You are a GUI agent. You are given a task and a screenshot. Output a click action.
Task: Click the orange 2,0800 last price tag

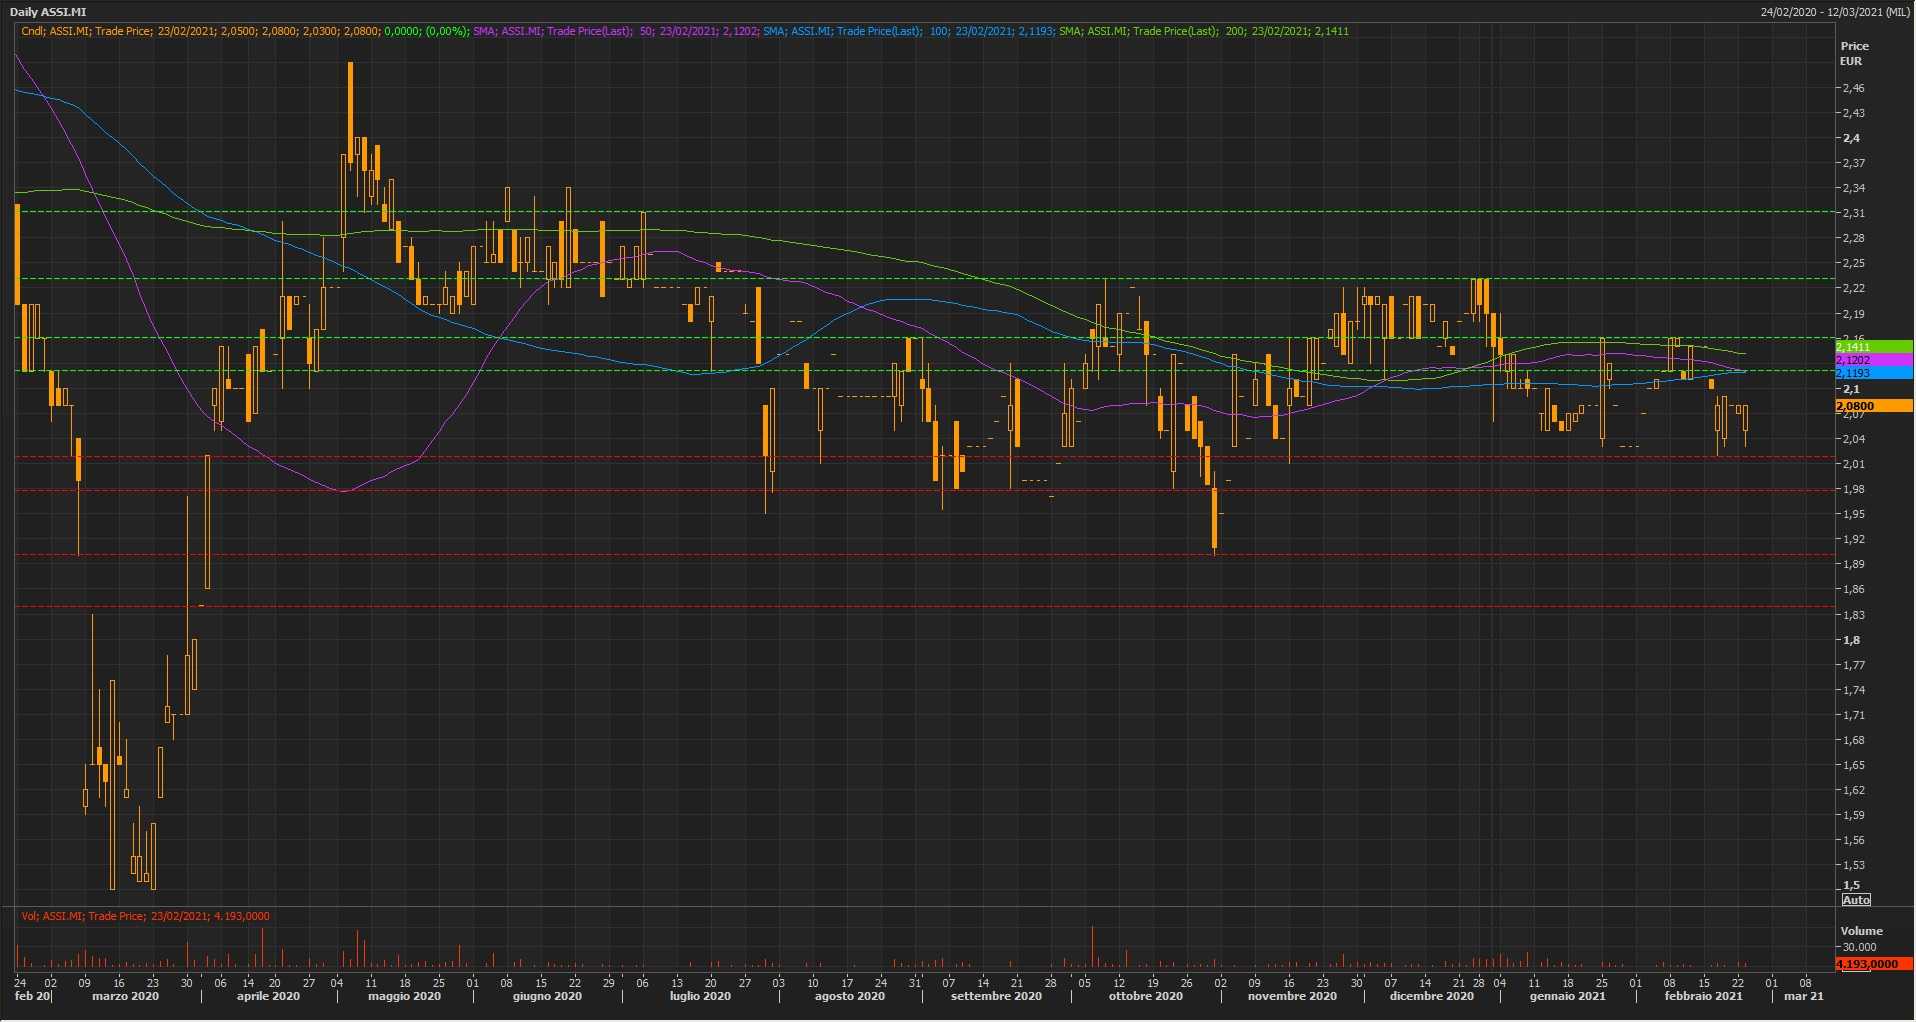[1873, 406]
